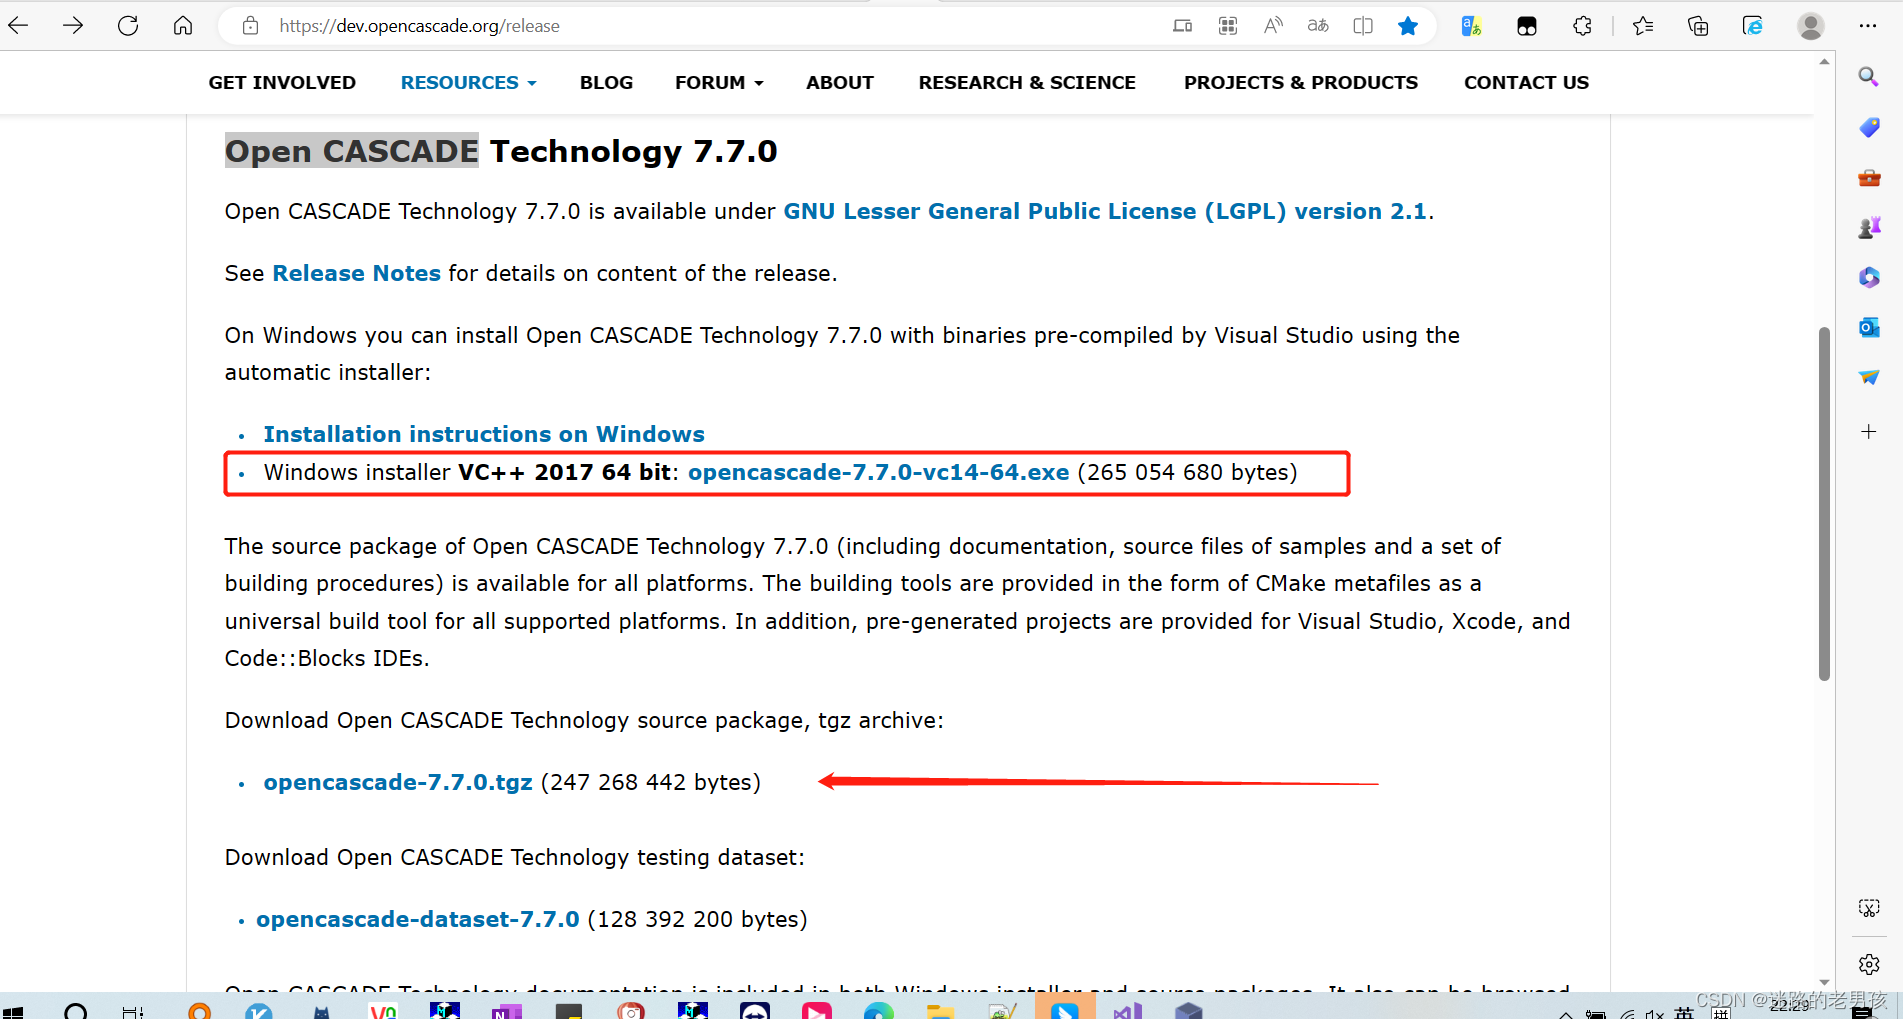Open the send-to-devices icon in address bar

(x=1182, y=26)
